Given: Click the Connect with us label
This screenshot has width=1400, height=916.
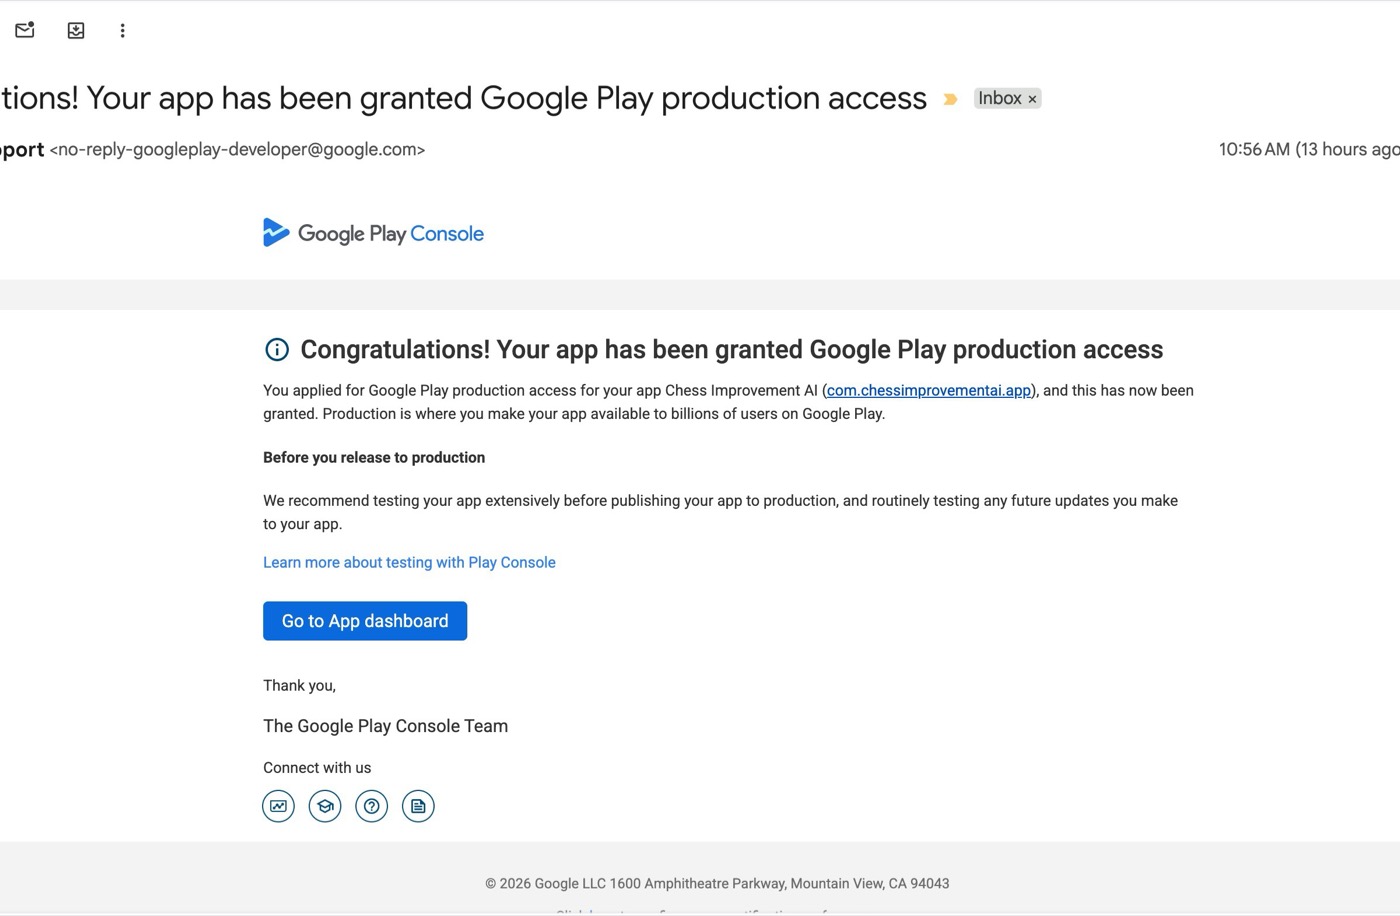Looking at the screenshot, I should [317, 768].
